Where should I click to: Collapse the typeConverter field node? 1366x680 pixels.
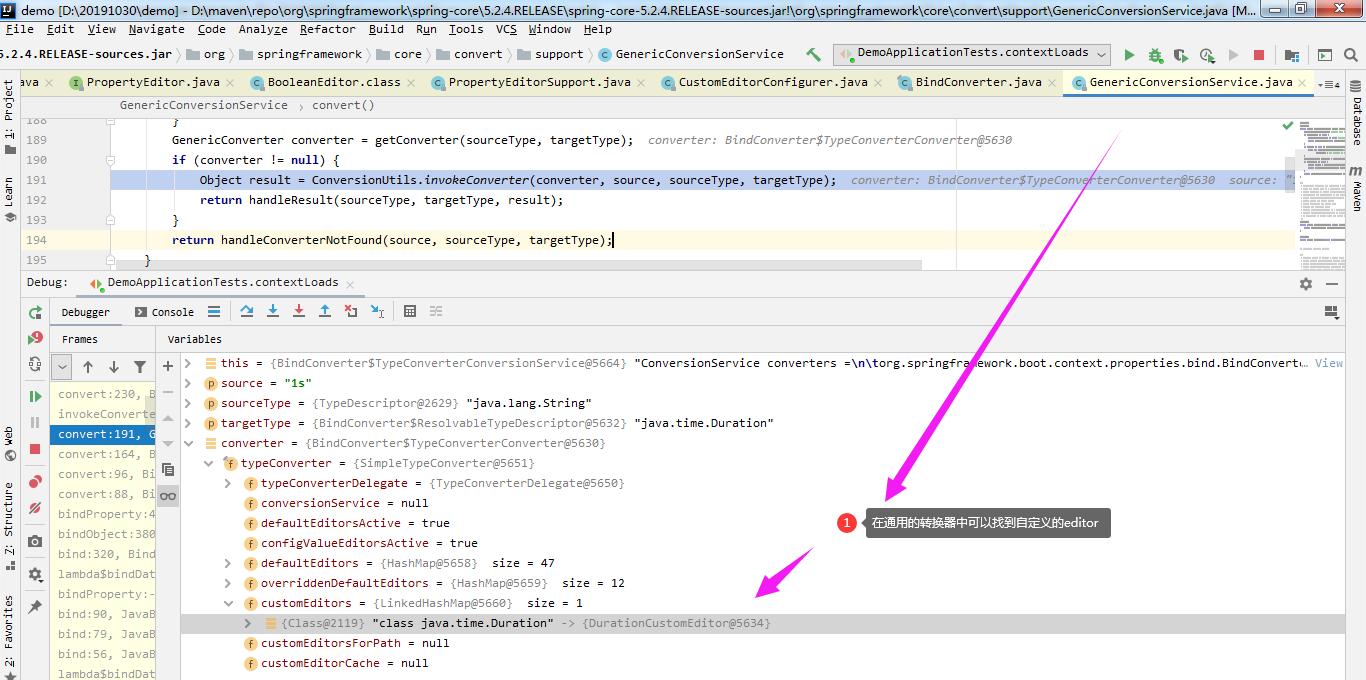(208, 463)
